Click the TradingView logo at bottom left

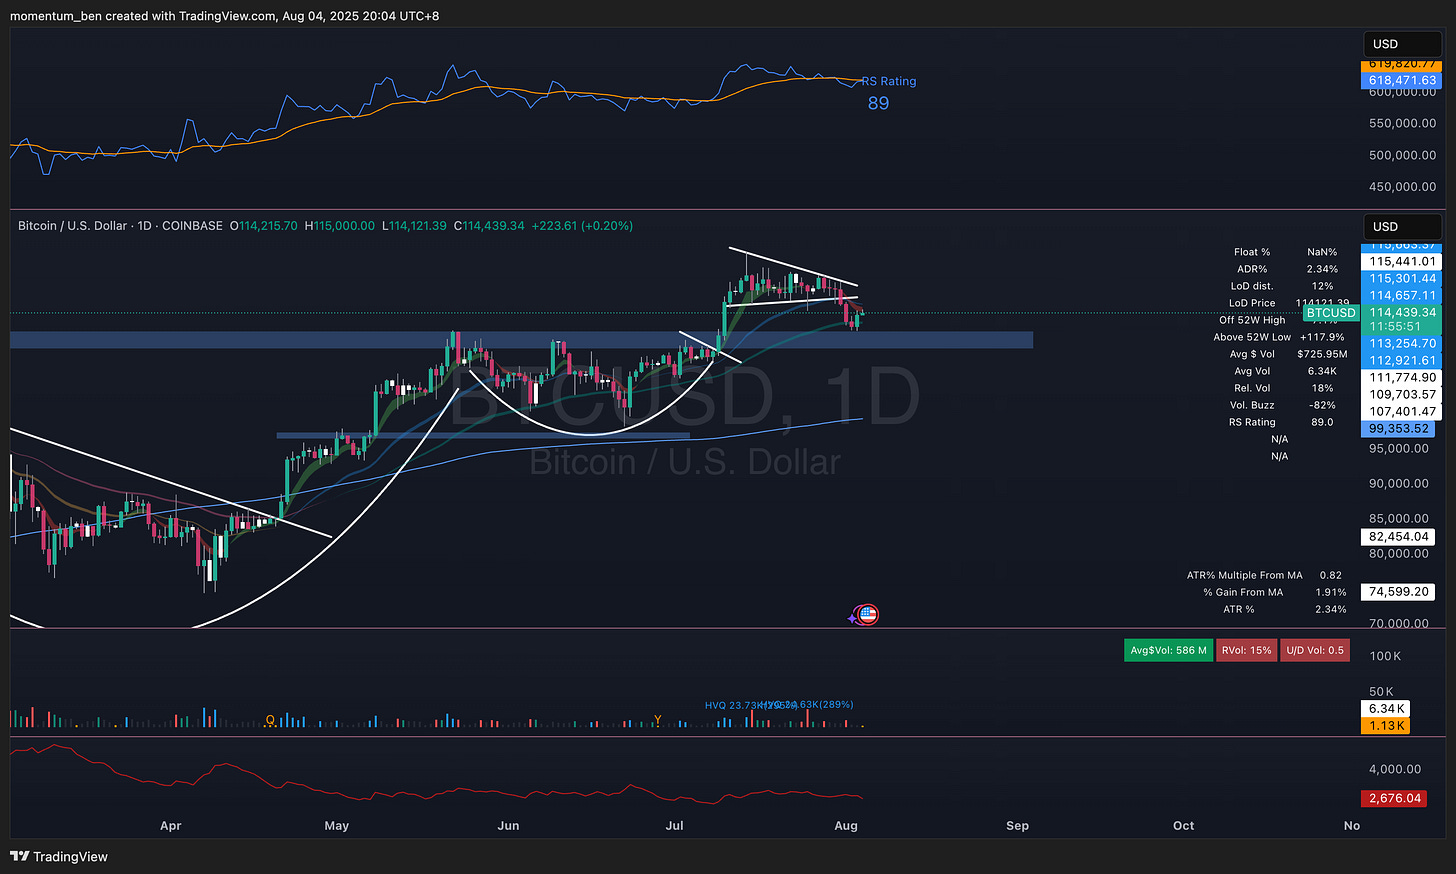[59, 857]
